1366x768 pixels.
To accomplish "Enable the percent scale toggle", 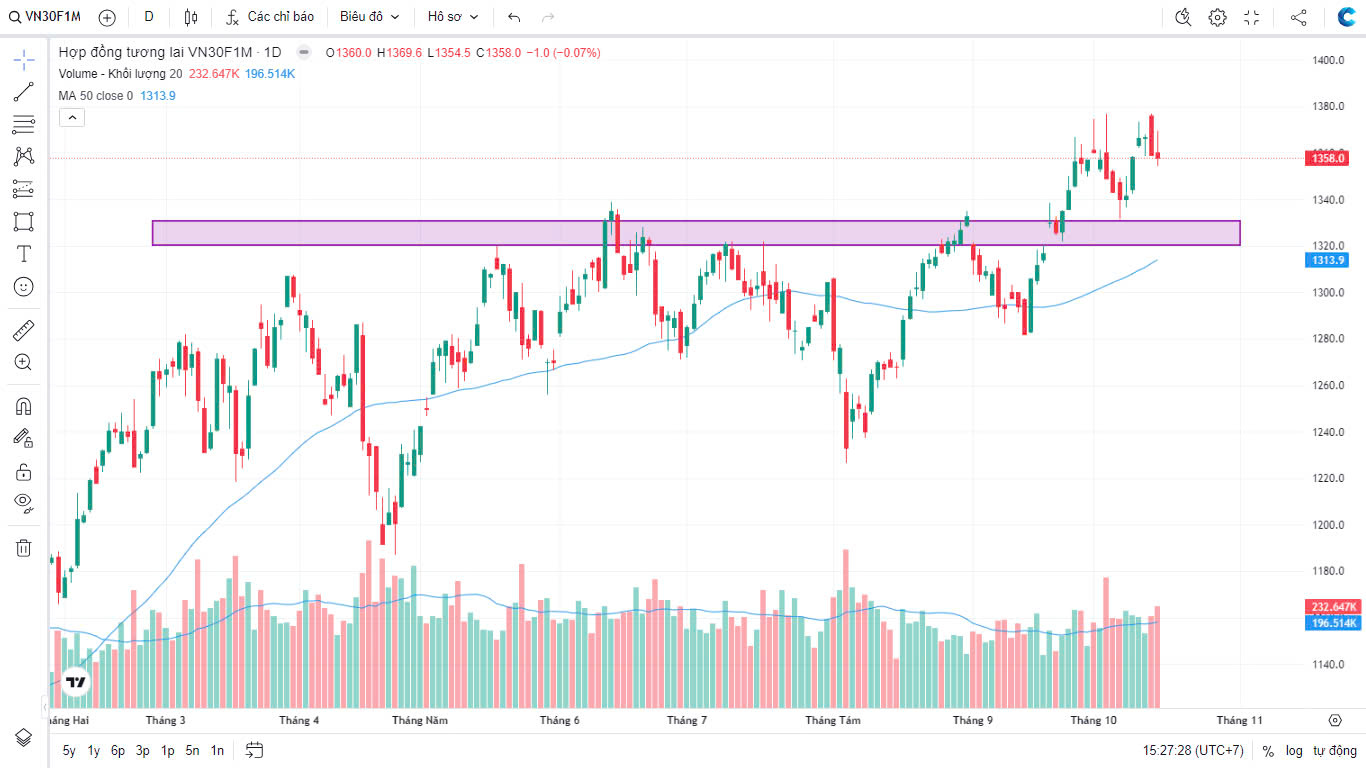I will 1268,750.
